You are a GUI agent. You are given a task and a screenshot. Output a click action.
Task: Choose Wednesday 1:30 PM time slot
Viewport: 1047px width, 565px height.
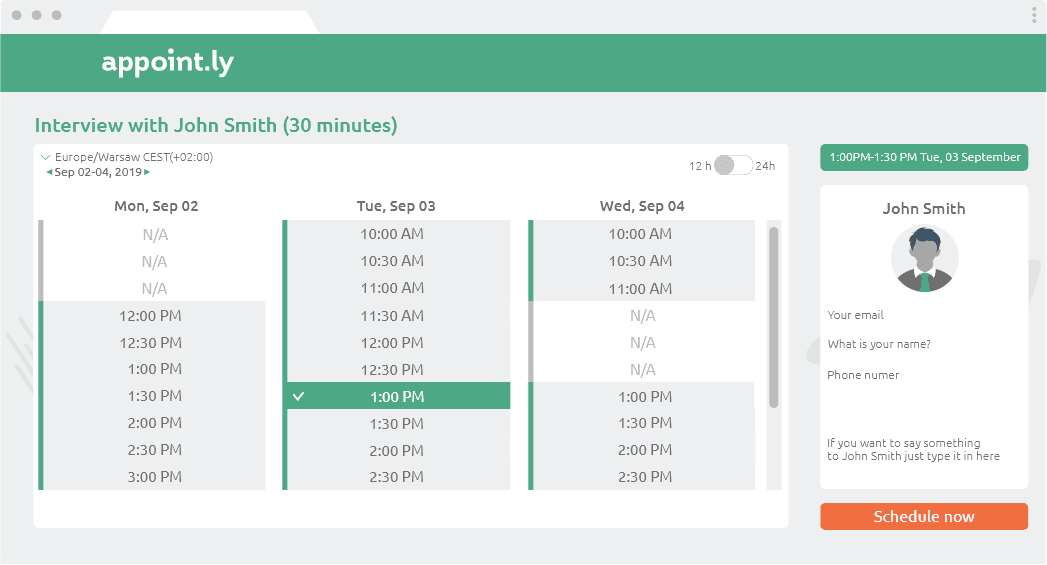(x=645, y=424)
